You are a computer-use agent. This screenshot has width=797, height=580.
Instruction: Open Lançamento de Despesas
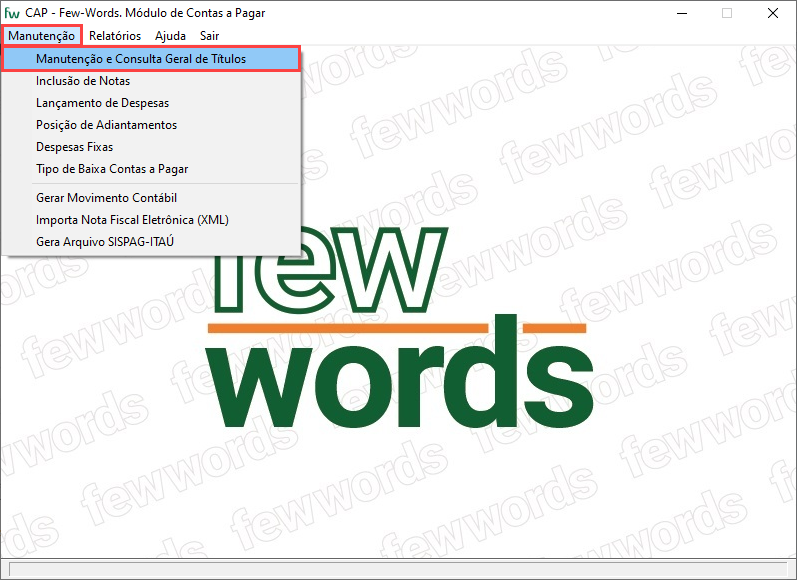point(151,103)
